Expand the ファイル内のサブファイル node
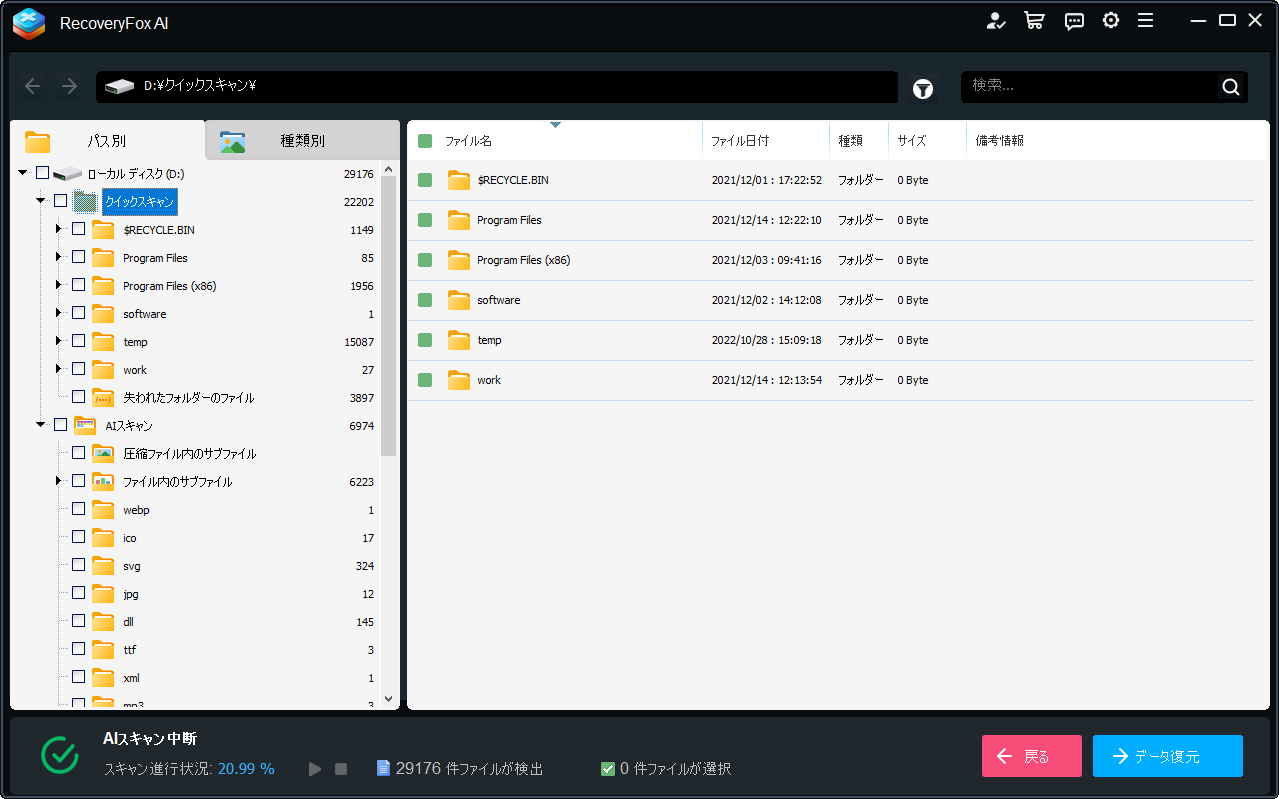 (x=59, y=481)
